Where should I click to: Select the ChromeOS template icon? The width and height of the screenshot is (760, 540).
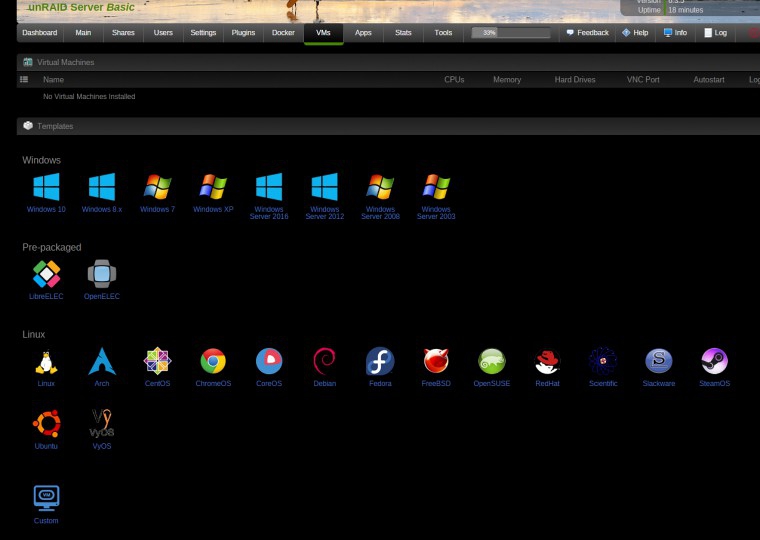213,361
